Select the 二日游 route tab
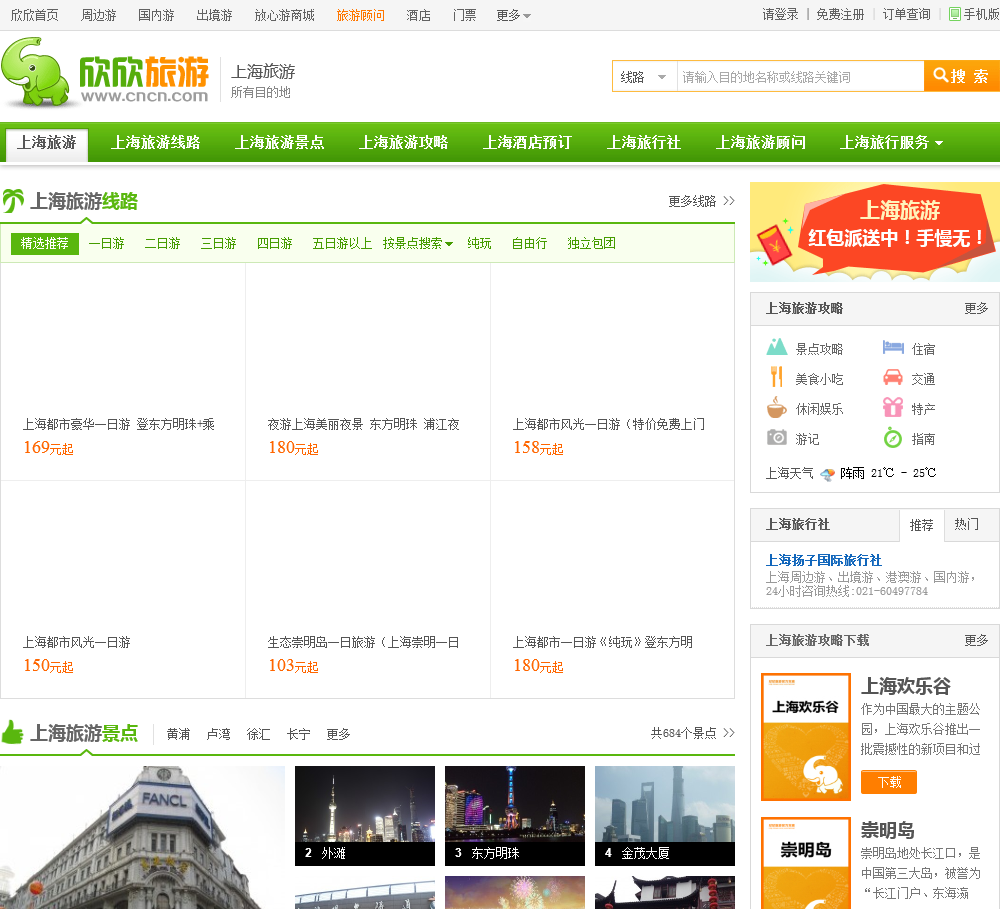The image size is (1000, 909). point(163,243)
